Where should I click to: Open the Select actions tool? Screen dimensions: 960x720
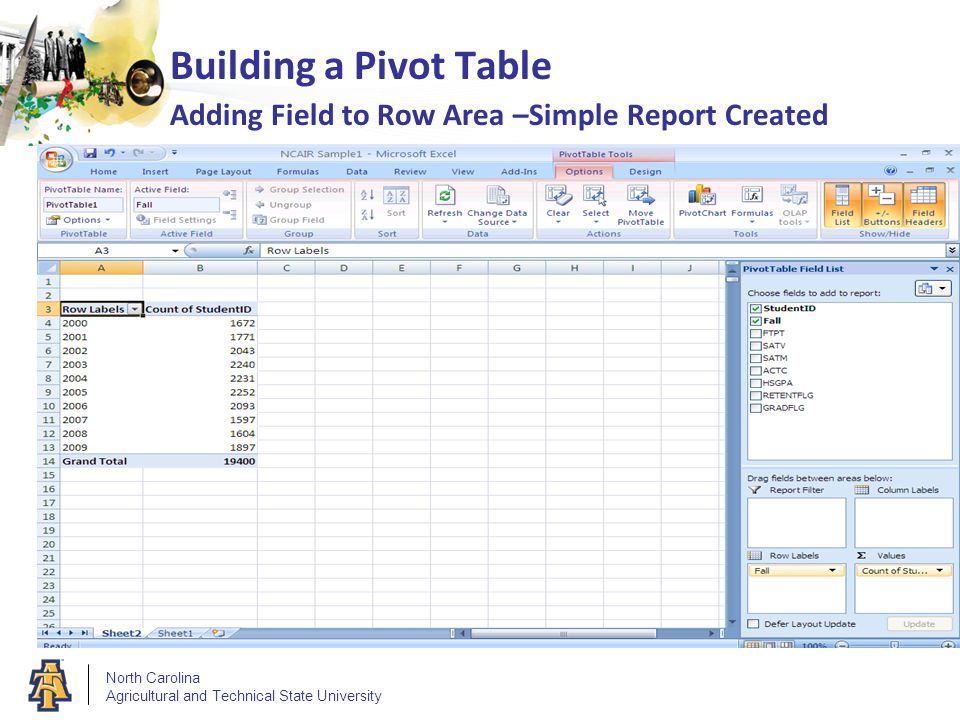[595, 204]
